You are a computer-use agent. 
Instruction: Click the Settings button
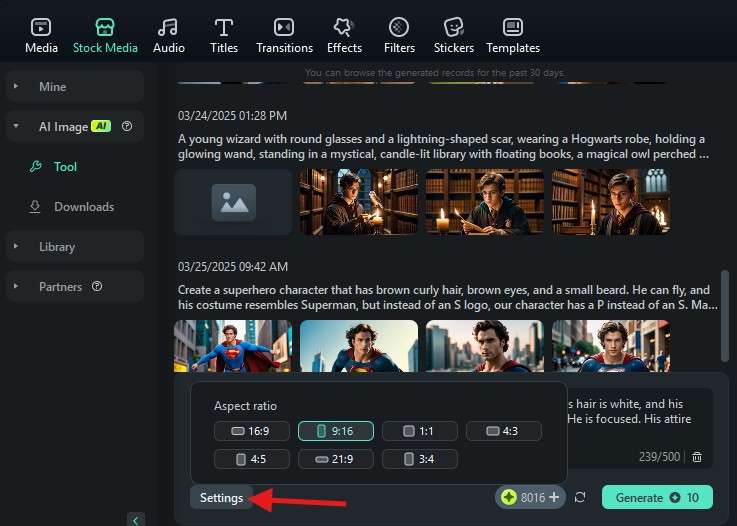pos(221,498)
